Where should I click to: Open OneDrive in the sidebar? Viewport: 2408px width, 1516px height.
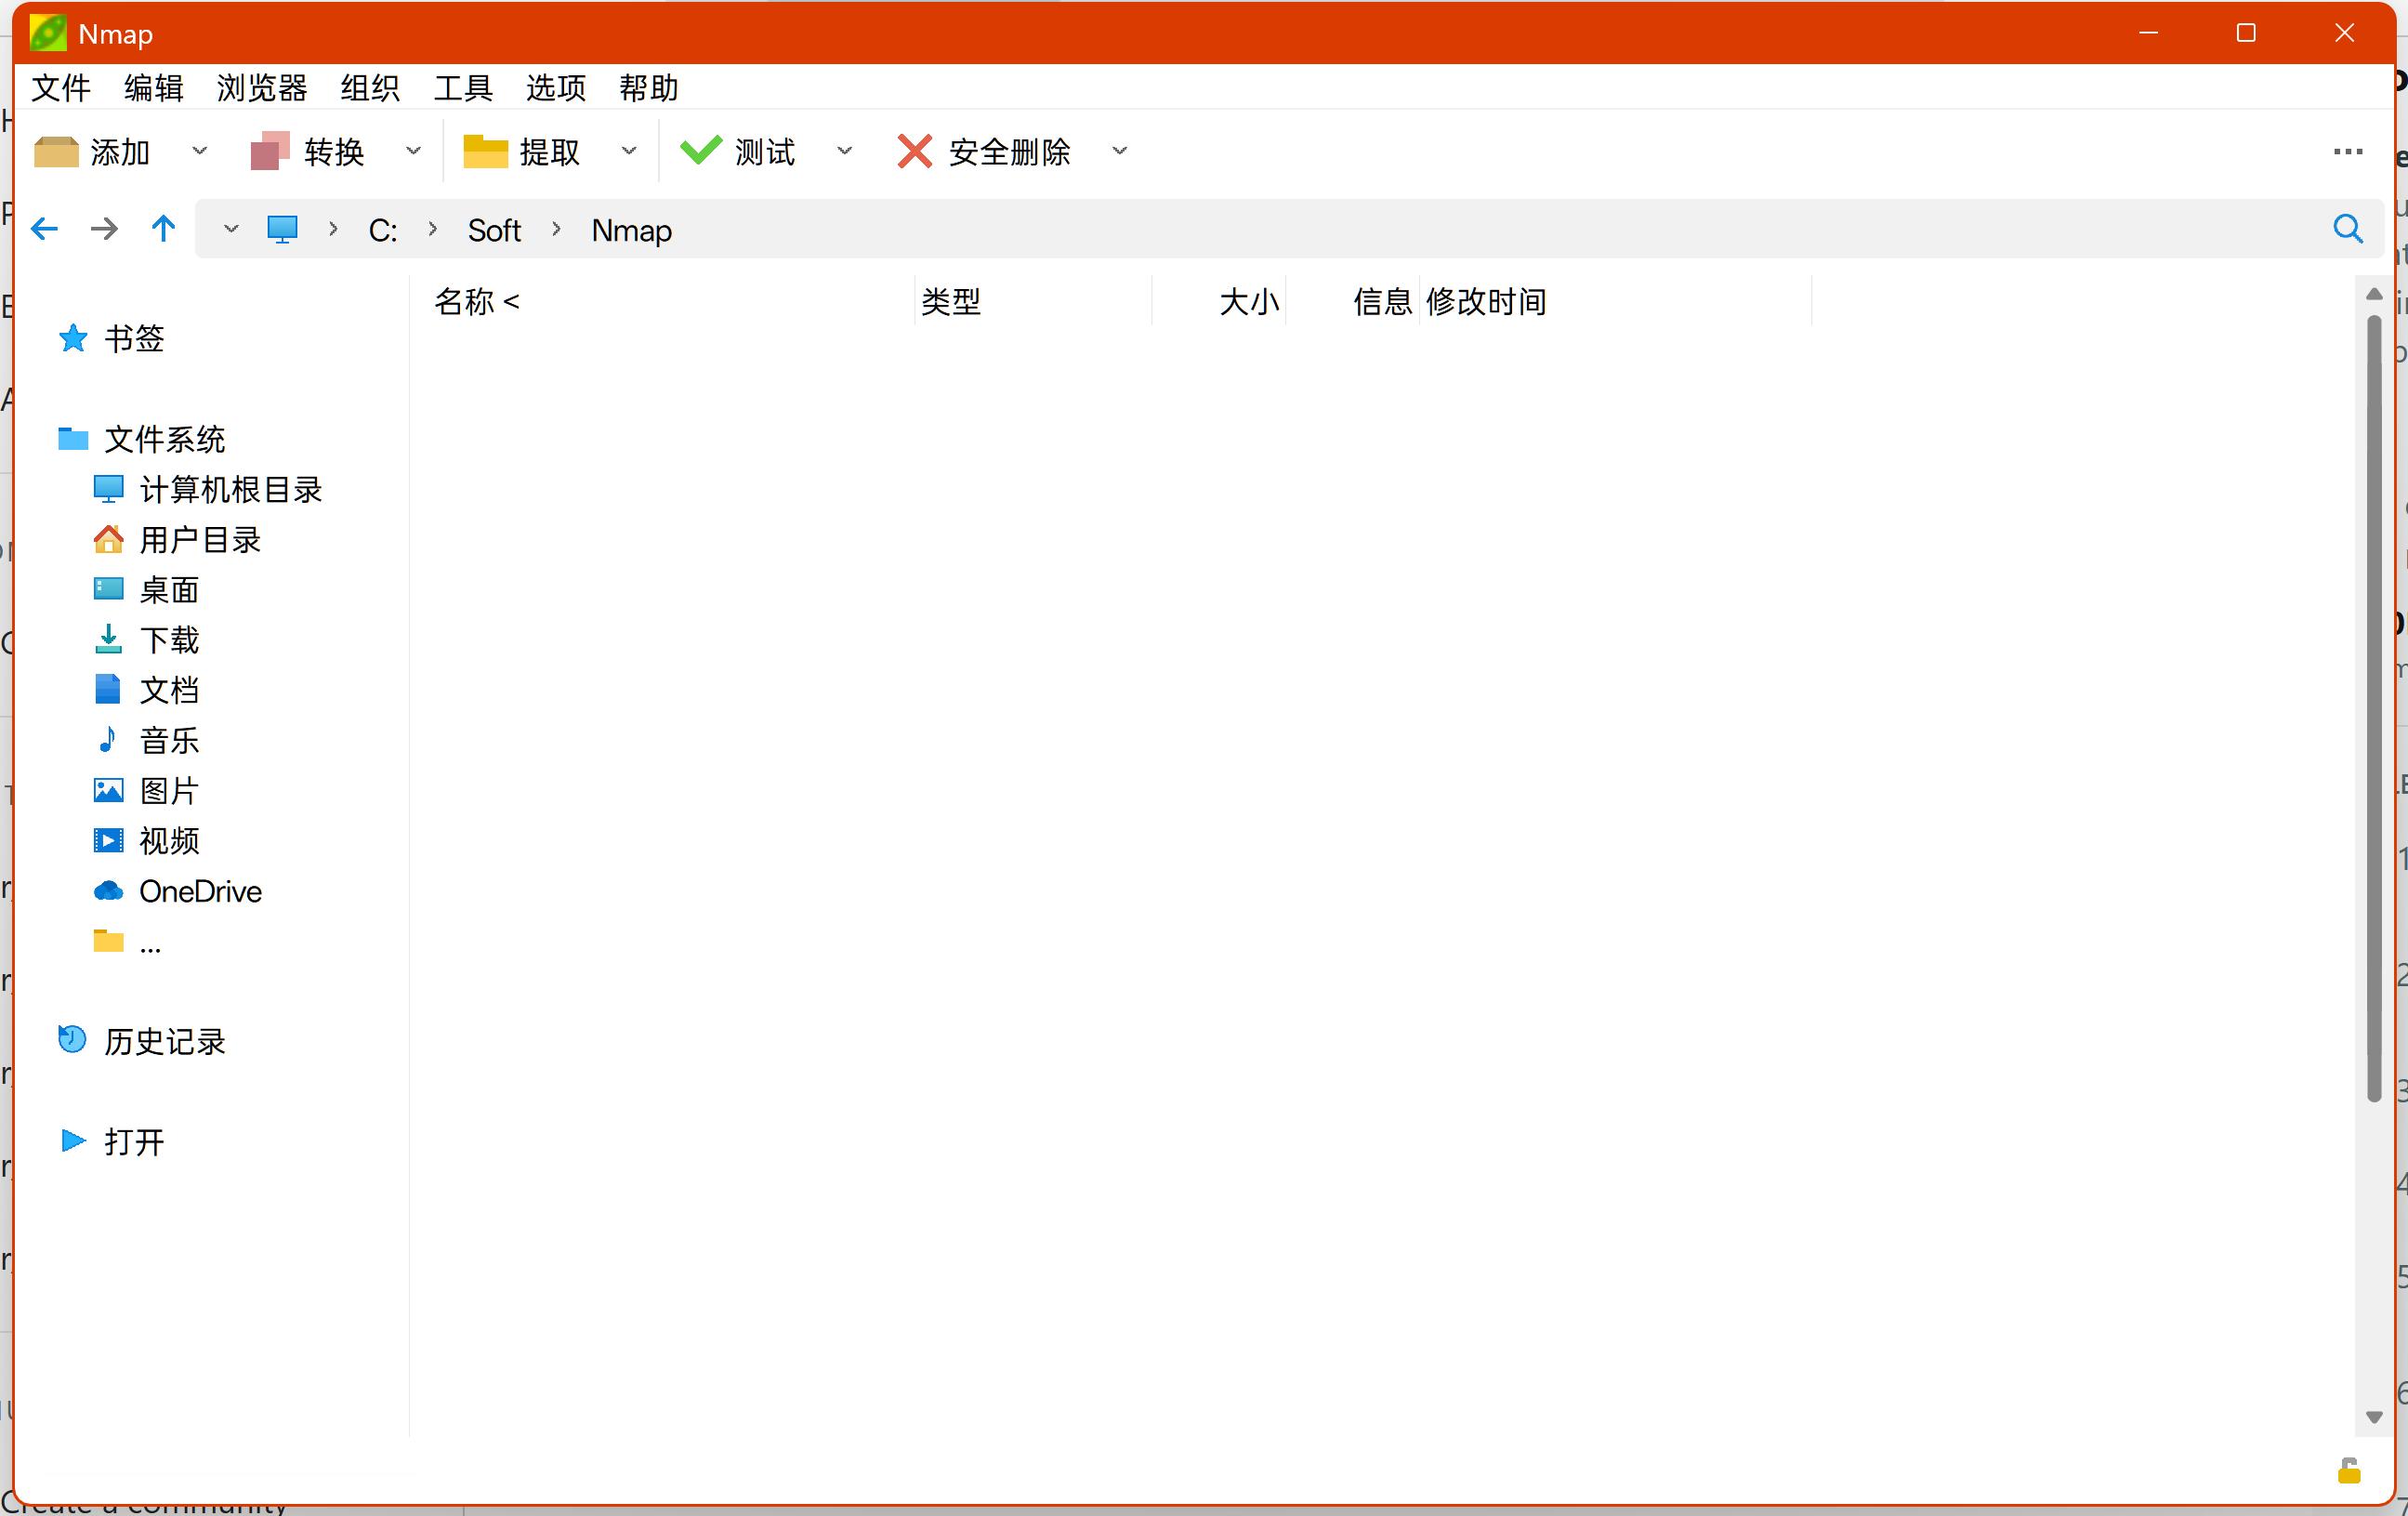coord(177,890)
